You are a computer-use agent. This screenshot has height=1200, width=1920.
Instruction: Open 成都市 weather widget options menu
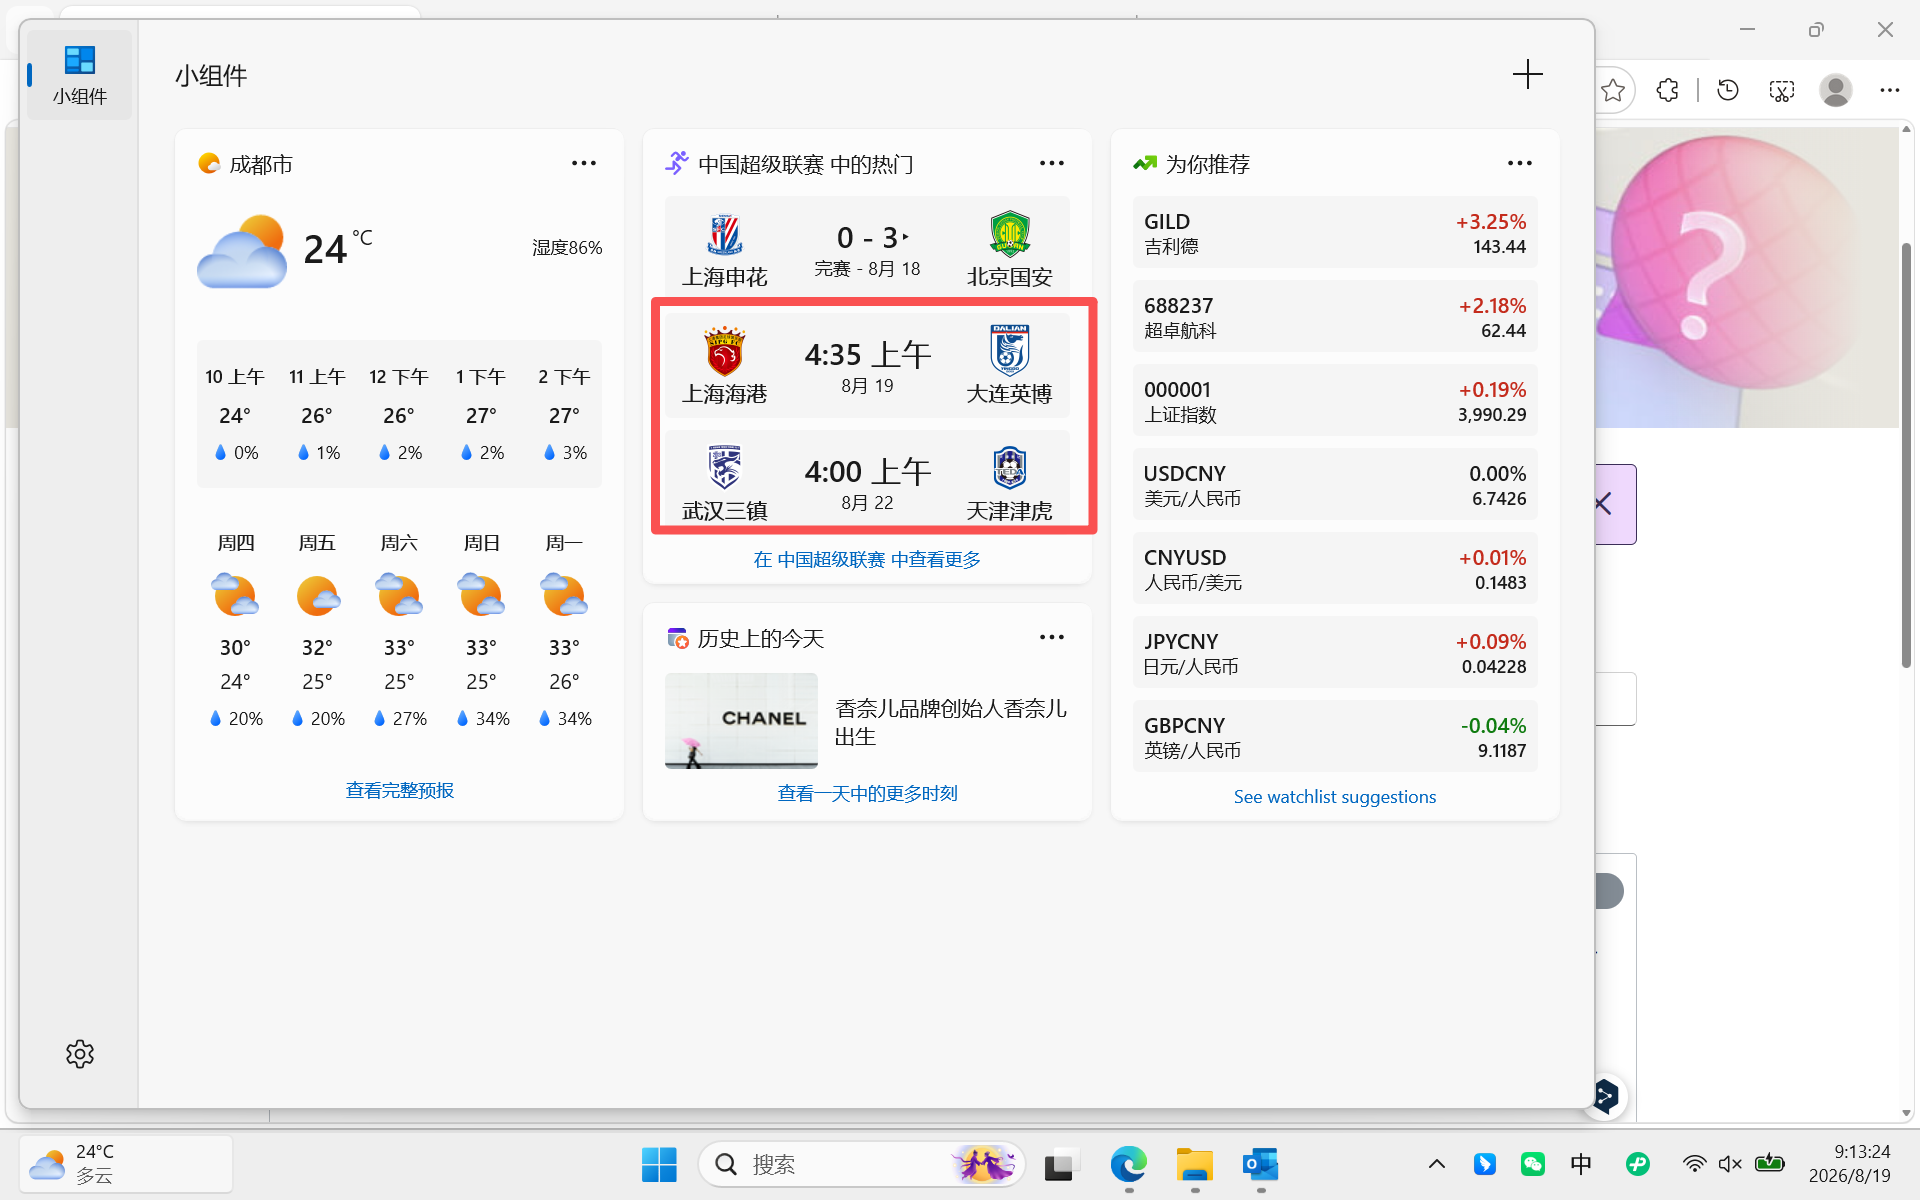[584, 163]
